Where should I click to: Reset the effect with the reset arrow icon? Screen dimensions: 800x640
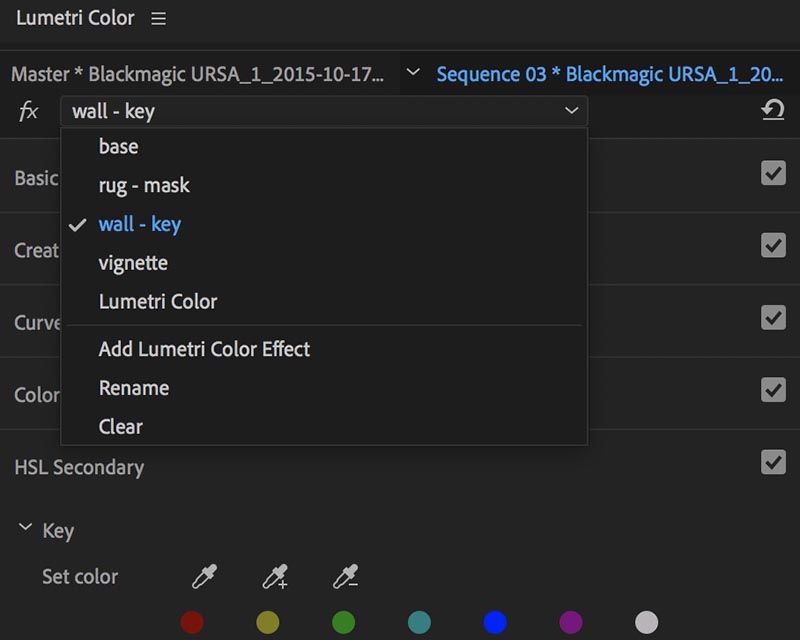[x=772, y=110]
